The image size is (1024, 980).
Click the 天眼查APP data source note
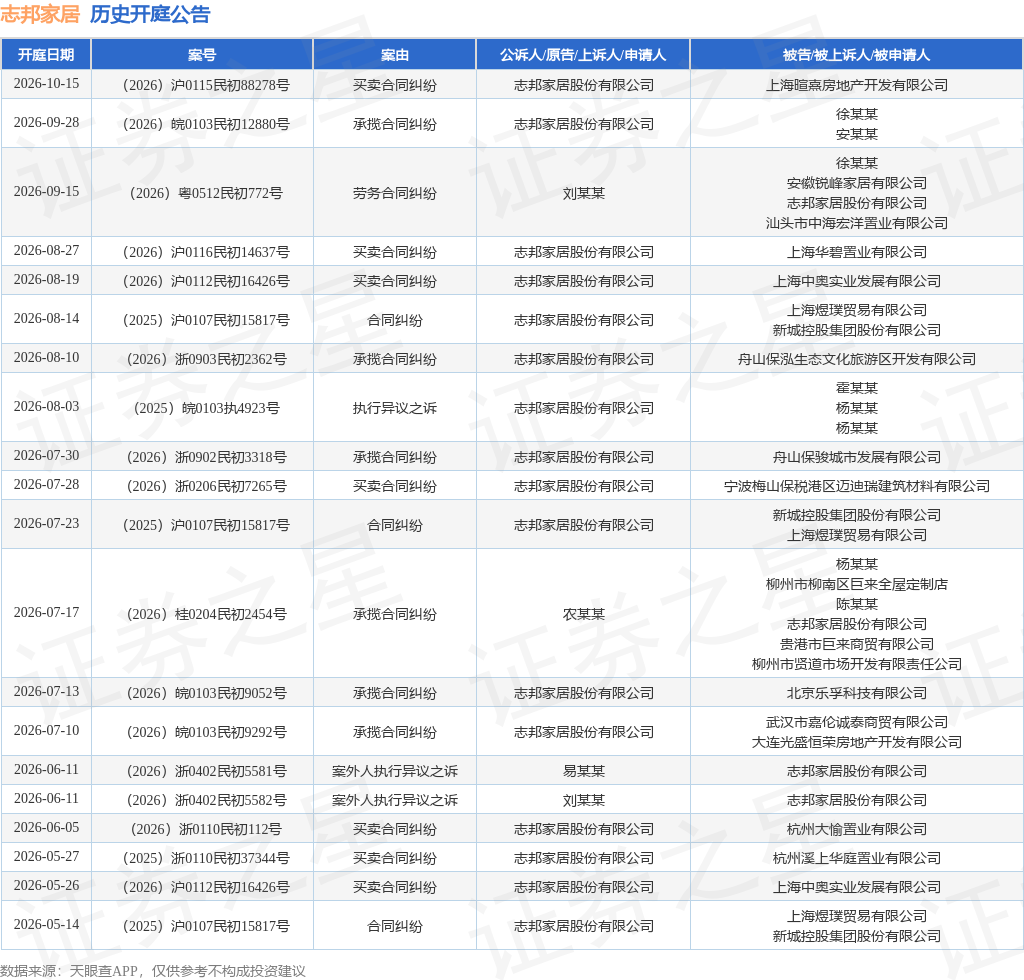coord(153,971)
